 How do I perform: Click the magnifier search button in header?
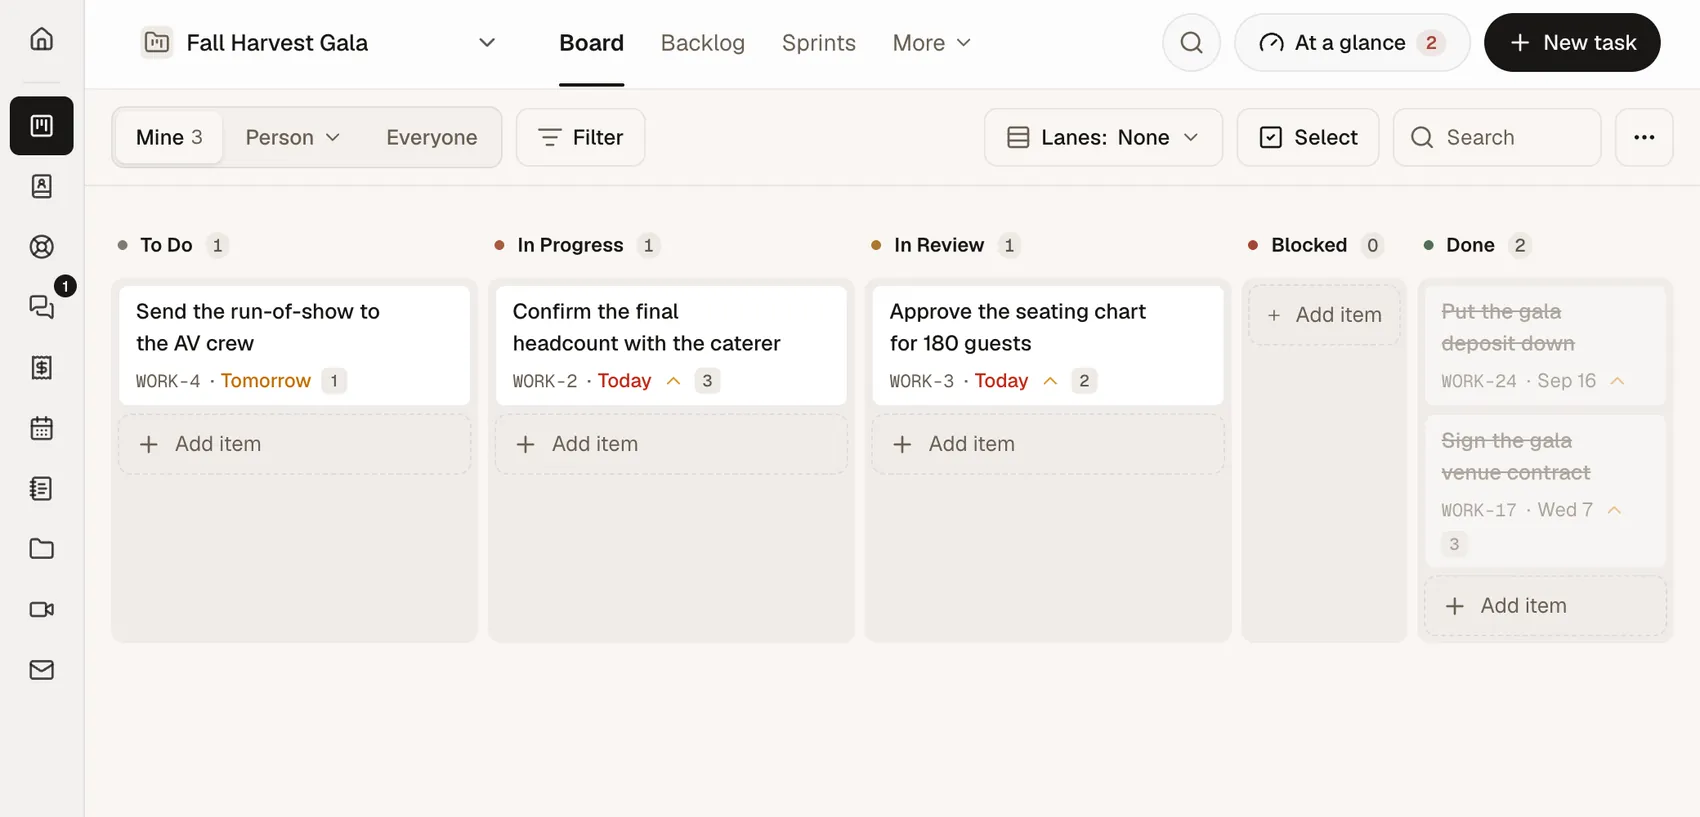[x=1191, y=42]
